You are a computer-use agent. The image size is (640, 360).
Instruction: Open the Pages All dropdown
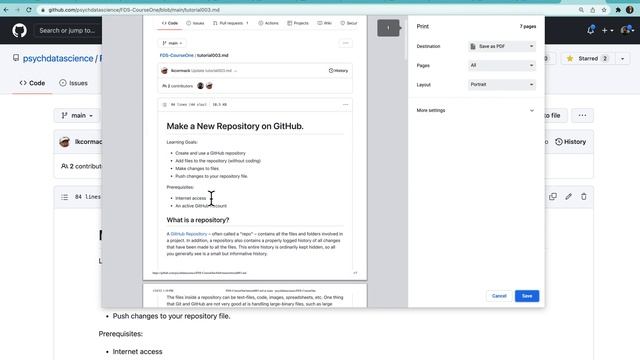[x=502, y=65]
